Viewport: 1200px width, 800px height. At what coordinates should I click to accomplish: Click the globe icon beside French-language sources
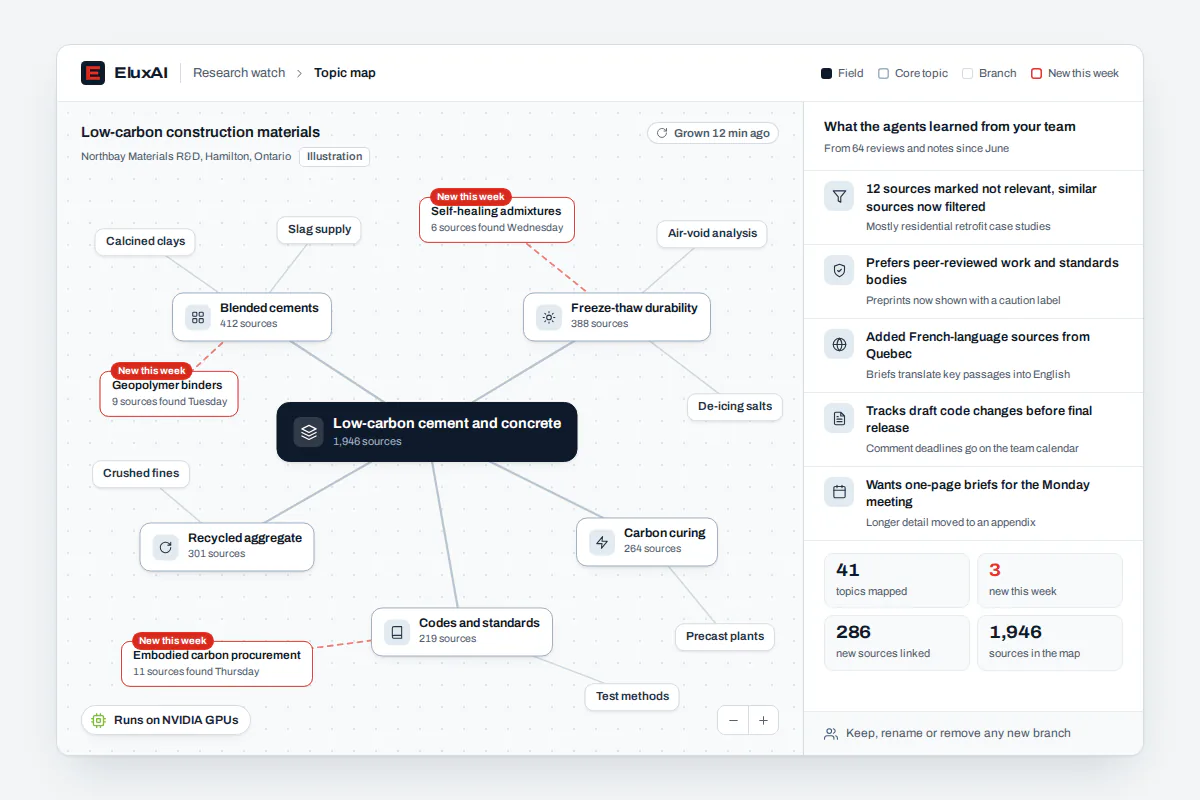pos(839,344)
